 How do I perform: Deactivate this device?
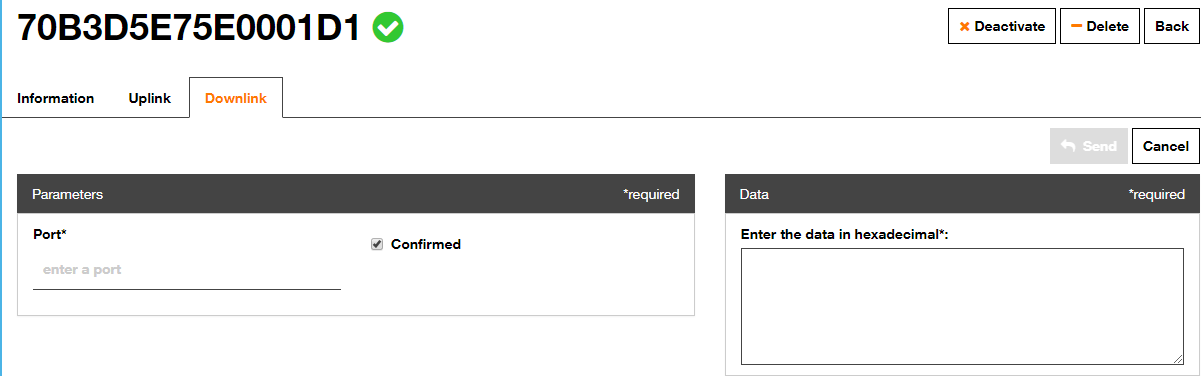[x=1002, y=27]
